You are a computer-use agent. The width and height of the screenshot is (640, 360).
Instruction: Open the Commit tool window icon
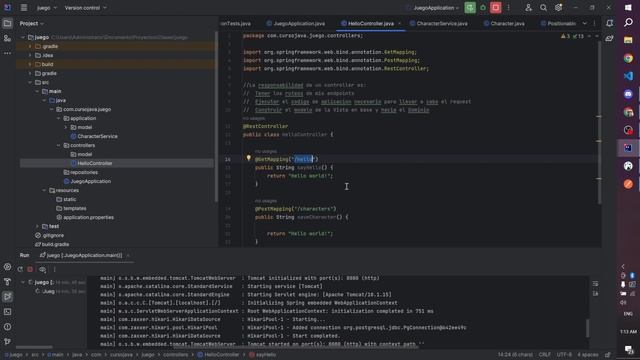tap(7, 38)
